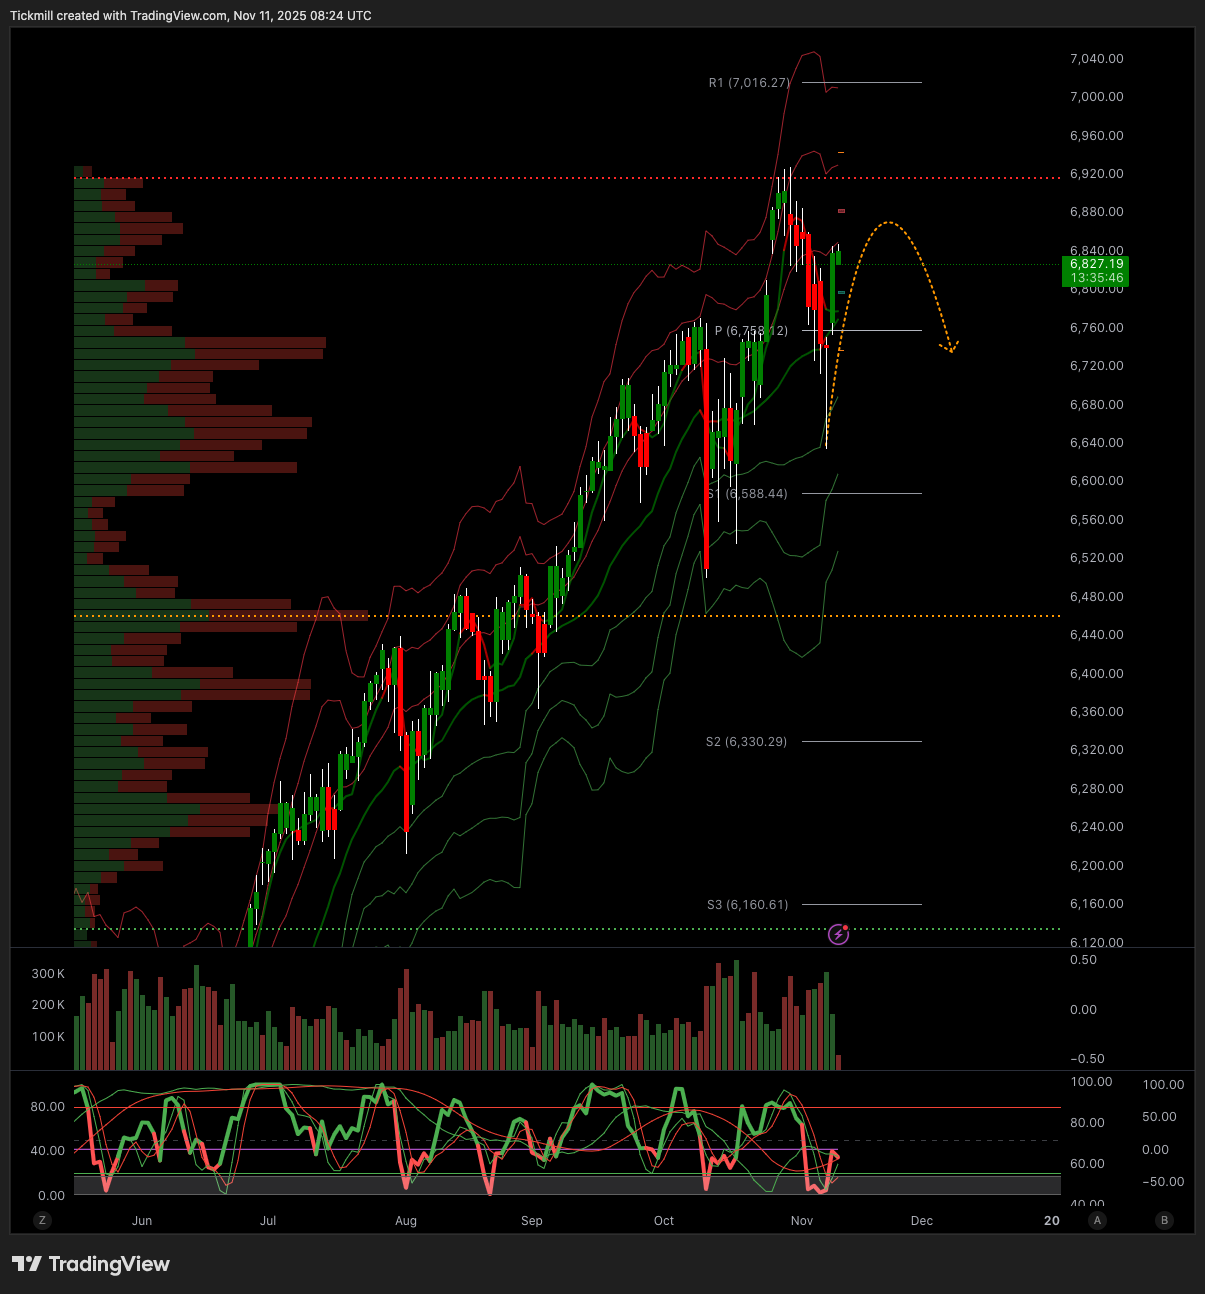The width and height of the screenshot is (1205, 1294).
Task: Click the TradingView logo
Action: (x=91, y=1264)
